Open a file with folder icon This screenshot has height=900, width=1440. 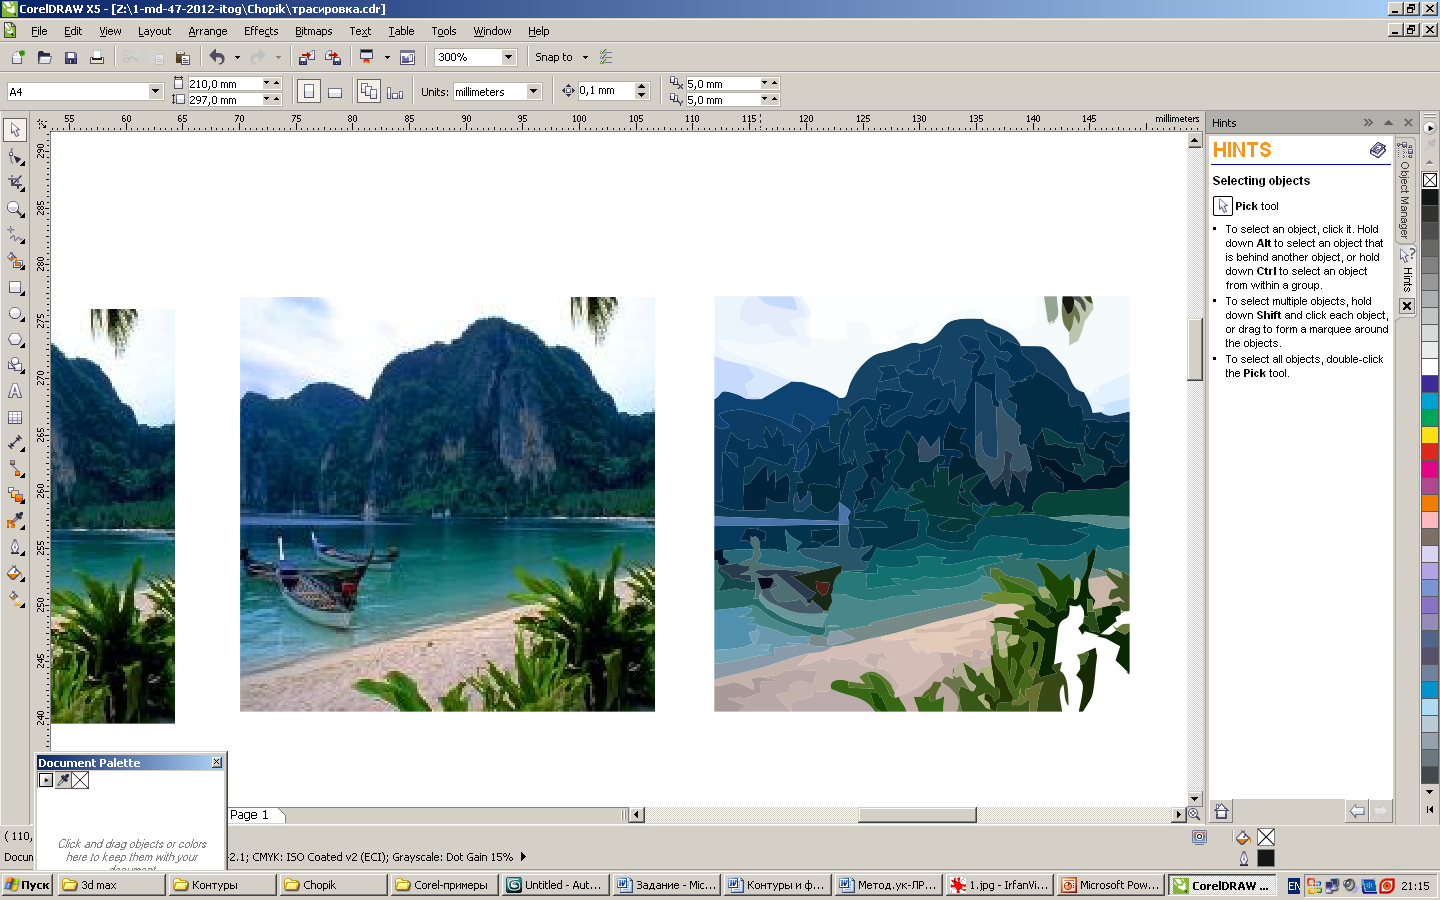pyautogui.click(x=44, y=57)
